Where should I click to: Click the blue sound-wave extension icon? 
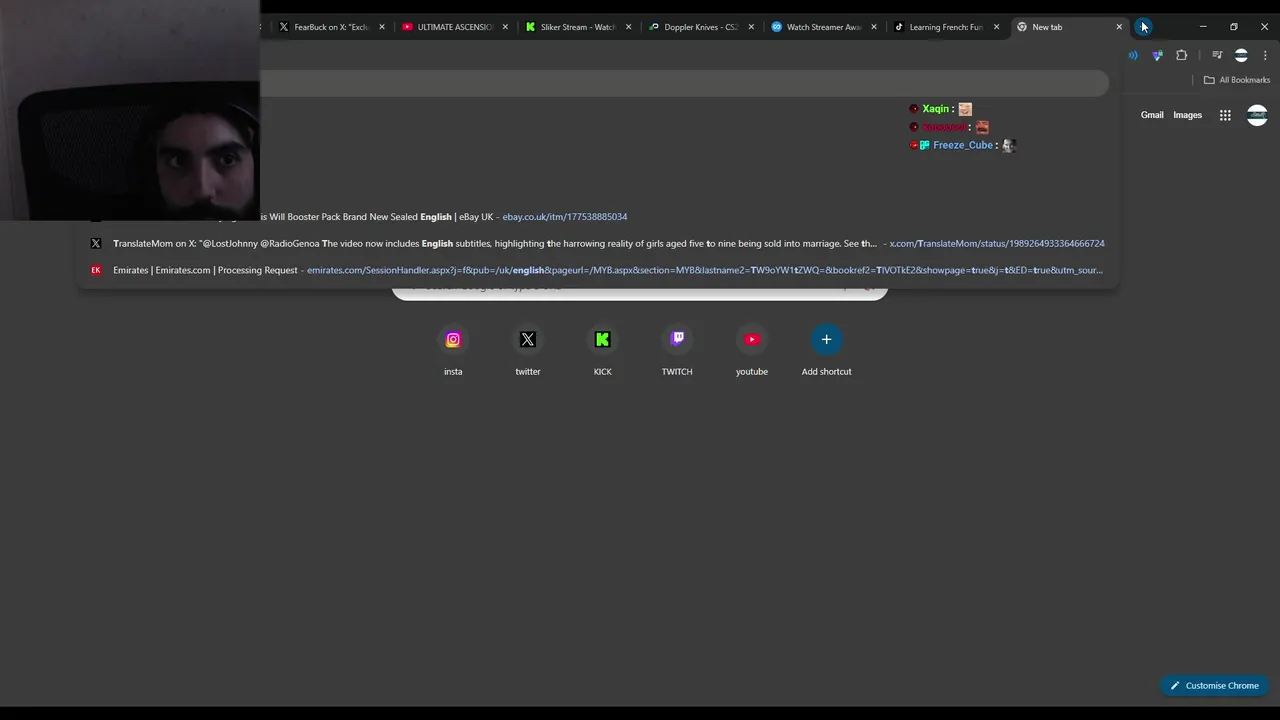tap(1133, 55)
